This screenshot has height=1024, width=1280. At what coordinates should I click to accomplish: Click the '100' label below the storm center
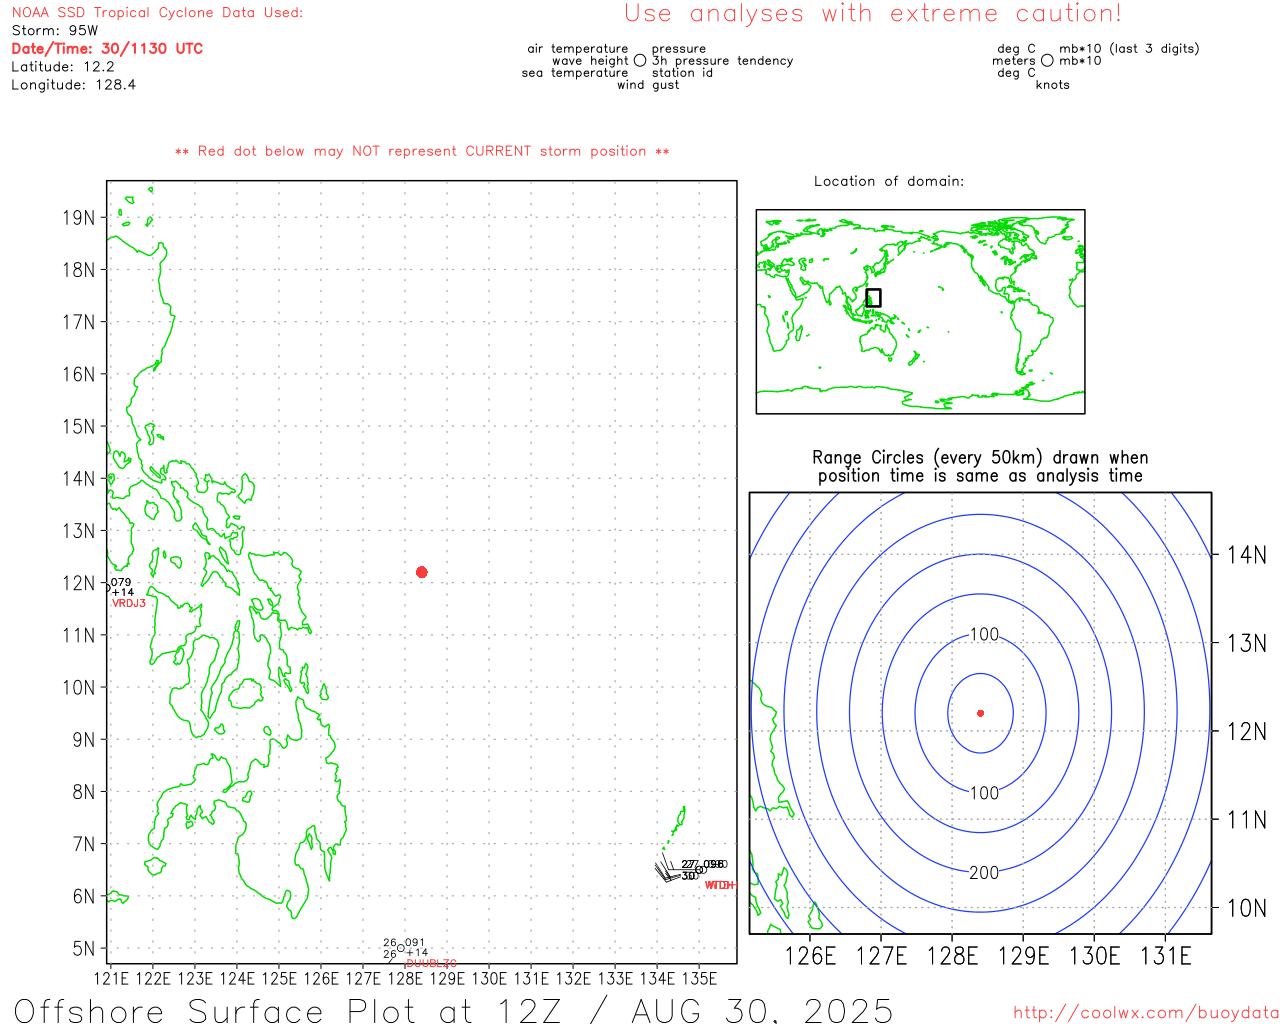[985, 793]
